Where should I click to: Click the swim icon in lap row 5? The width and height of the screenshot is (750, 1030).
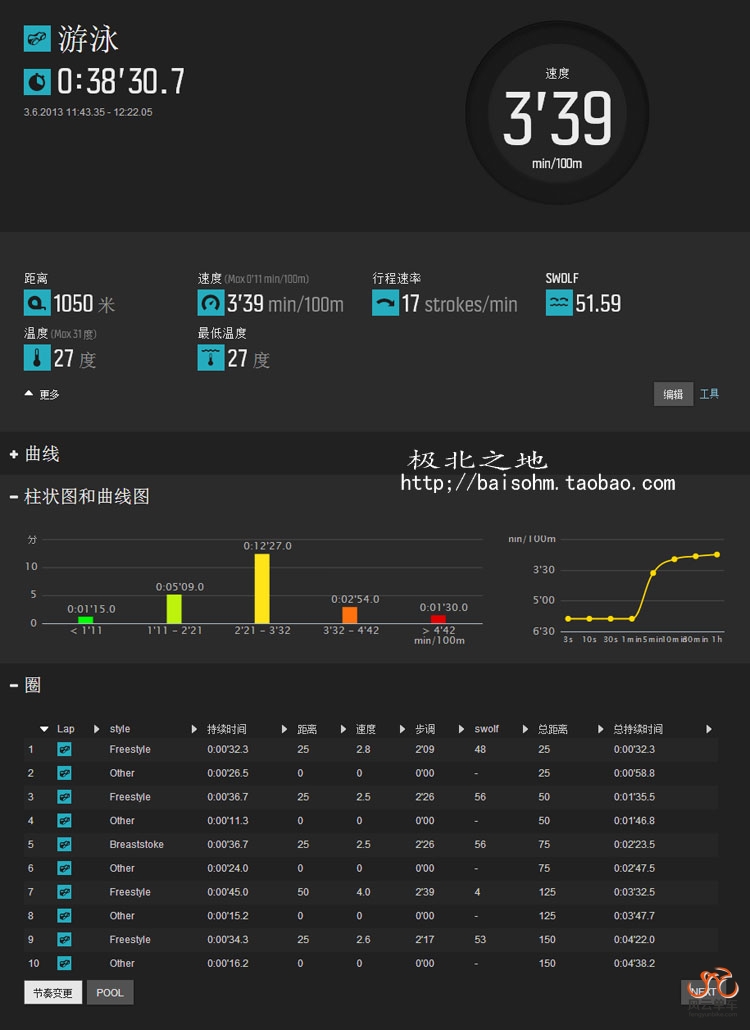coord(64,845)
